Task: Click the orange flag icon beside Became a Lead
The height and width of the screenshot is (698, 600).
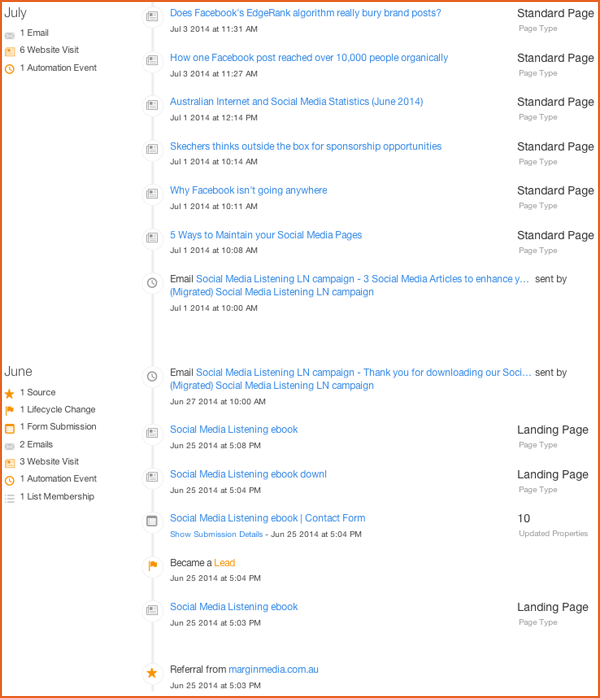Action: tap(152, 565)
